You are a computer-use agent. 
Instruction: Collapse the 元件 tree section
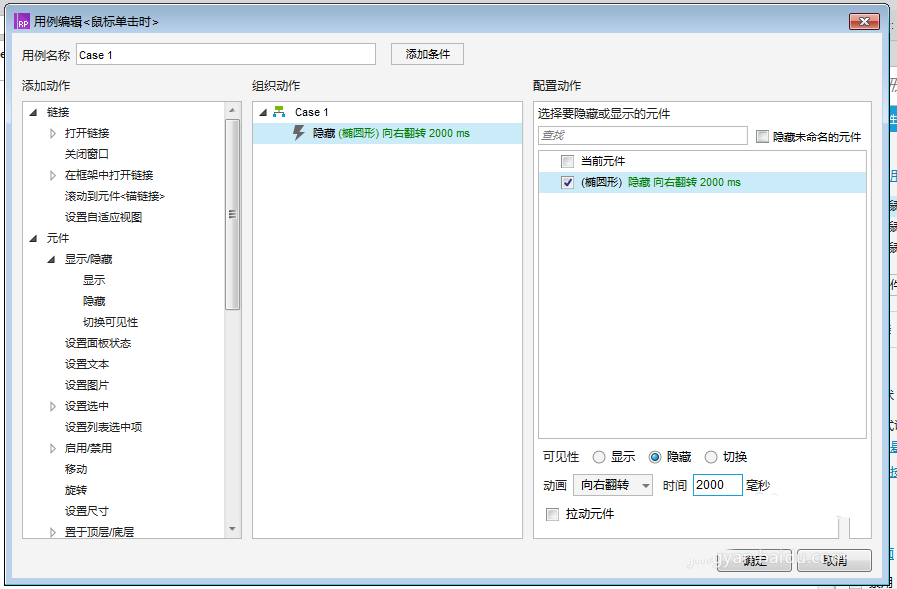click(x=35, y=237)
